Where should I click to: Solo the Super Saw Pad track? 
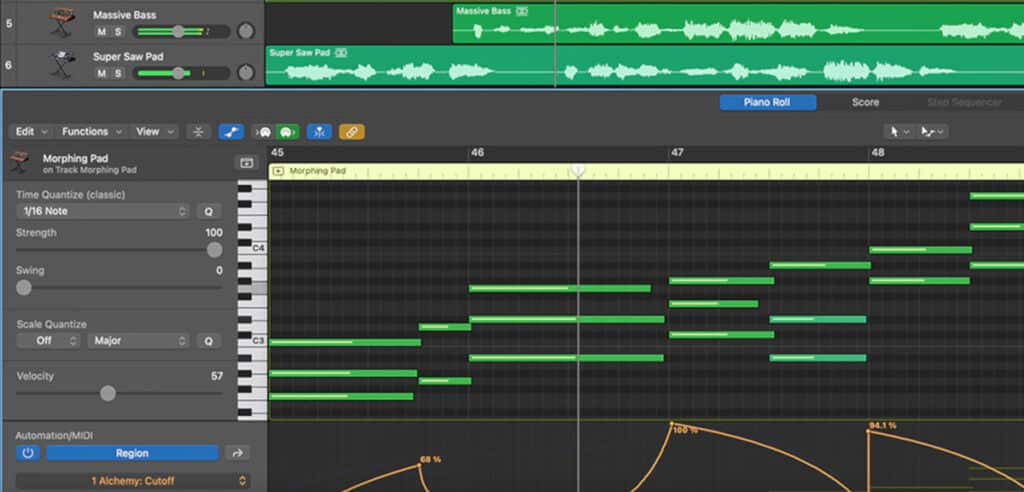click(x=117, y=73)
